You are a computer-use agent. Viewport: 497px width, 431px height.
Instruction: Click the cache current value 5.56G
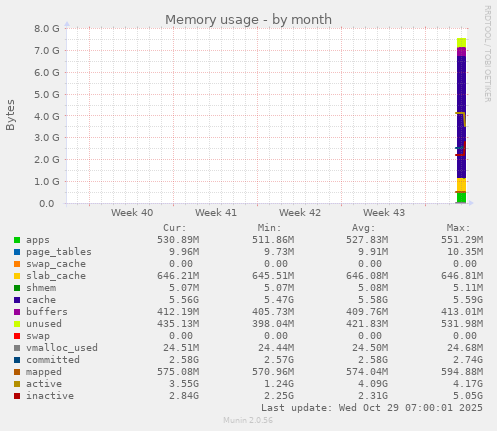184,300
